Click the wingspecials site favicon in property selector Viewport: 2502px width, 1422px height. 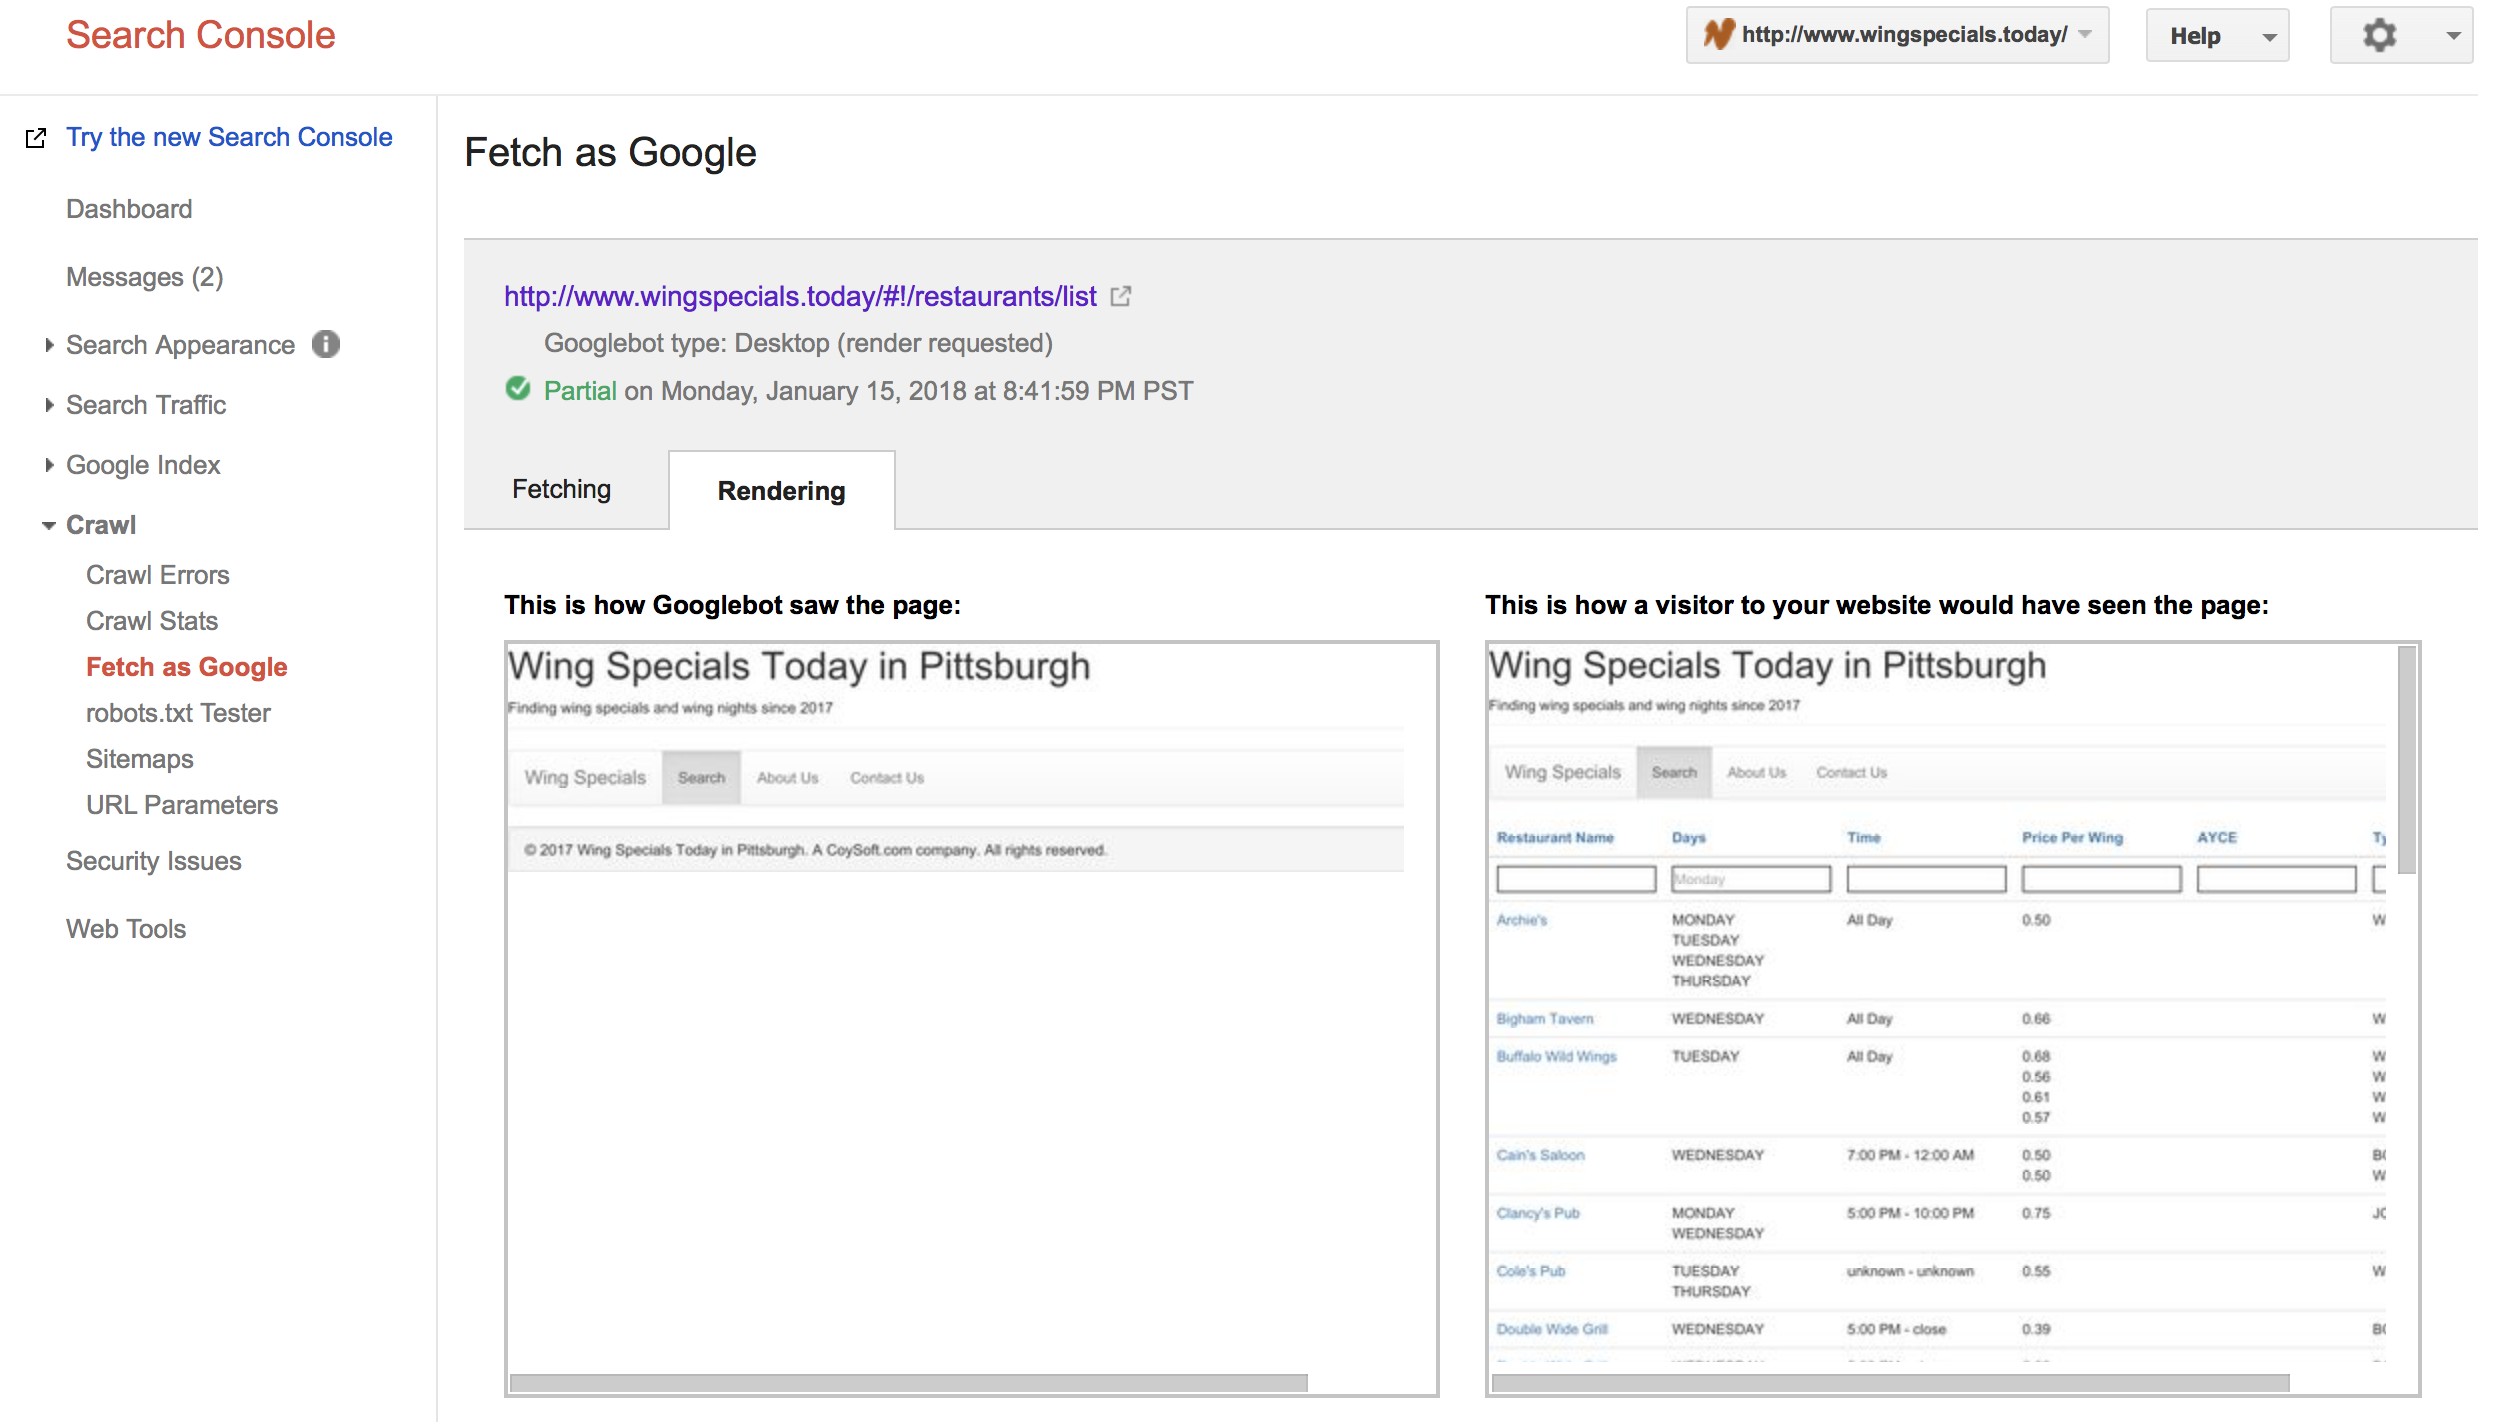pyautogui.click(x=1719, y=35)
